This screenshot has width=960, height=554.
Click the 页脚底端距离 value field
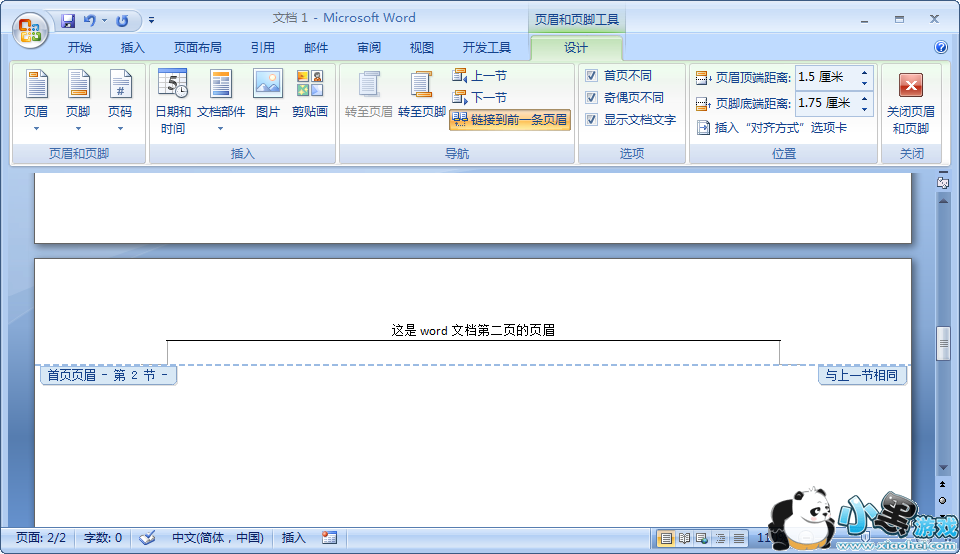click(x=827, y=103)
